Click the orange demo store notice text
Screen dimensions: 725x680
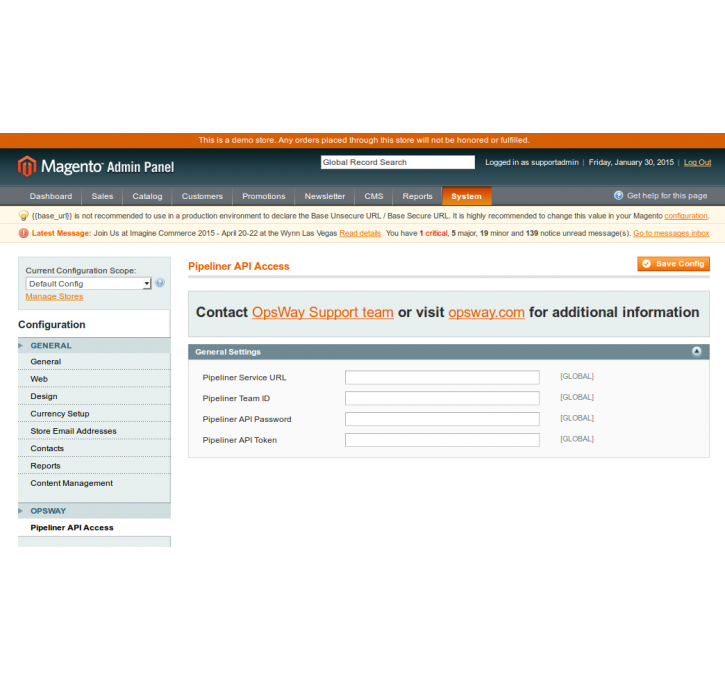click(x=364, y=140)
